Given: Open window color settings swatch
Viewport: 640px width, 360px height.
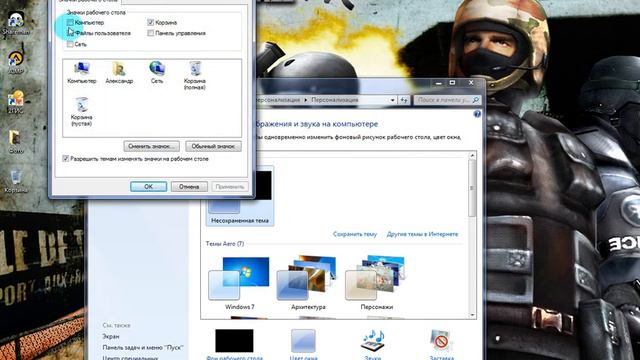Looking at the screenshot, I should [x=303, y=341].
